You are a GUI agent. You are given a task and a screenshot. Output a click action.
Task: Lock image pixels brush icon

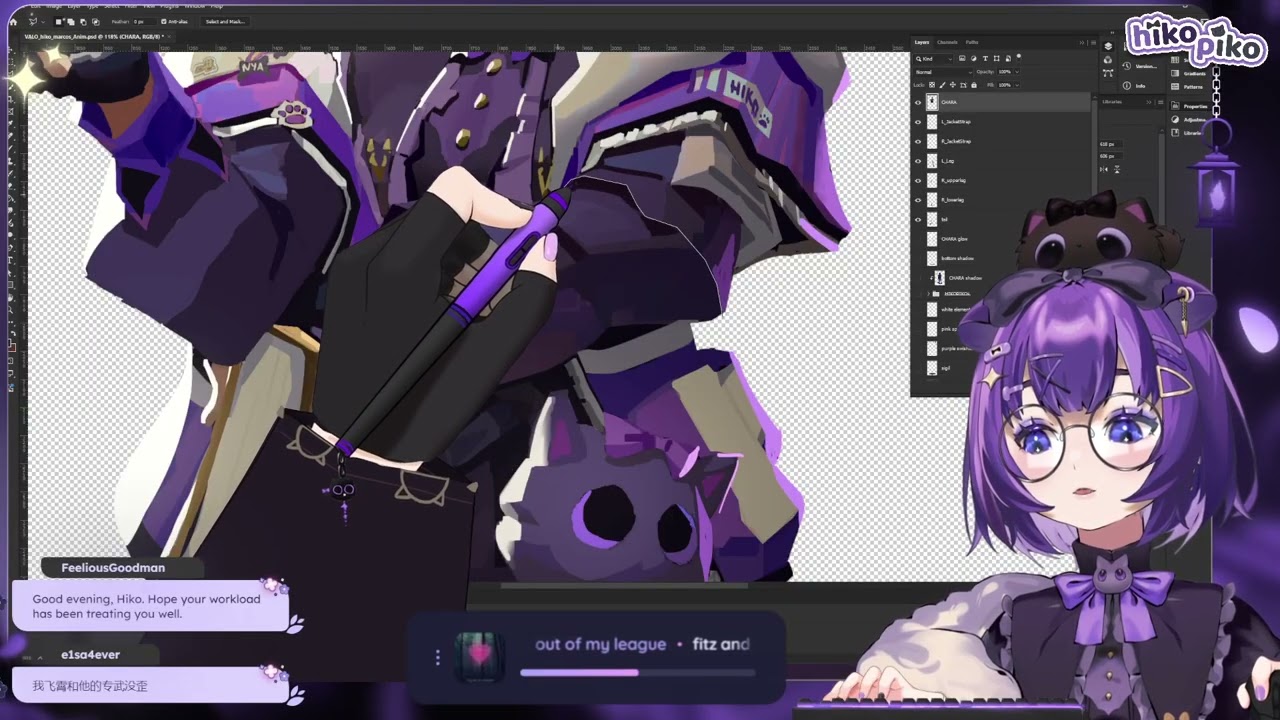coord(942,85)
